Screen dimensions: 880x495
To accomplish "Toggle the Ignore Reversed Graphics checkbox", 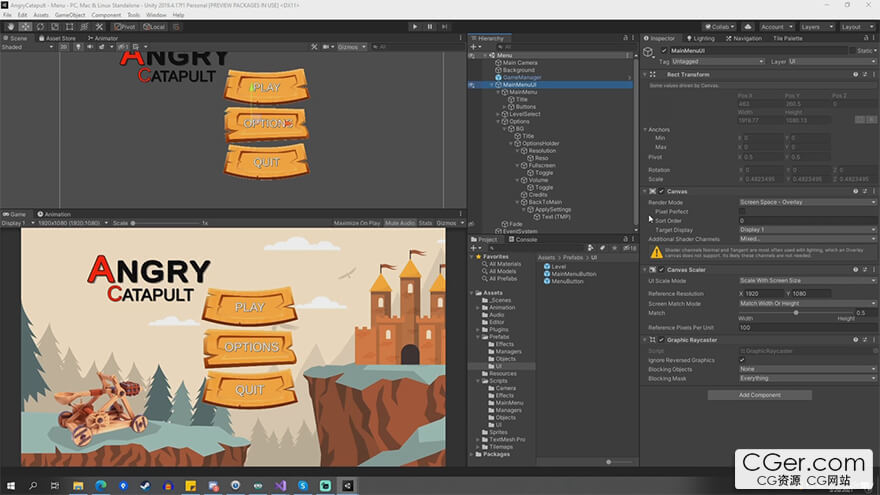I will (742, 360).
